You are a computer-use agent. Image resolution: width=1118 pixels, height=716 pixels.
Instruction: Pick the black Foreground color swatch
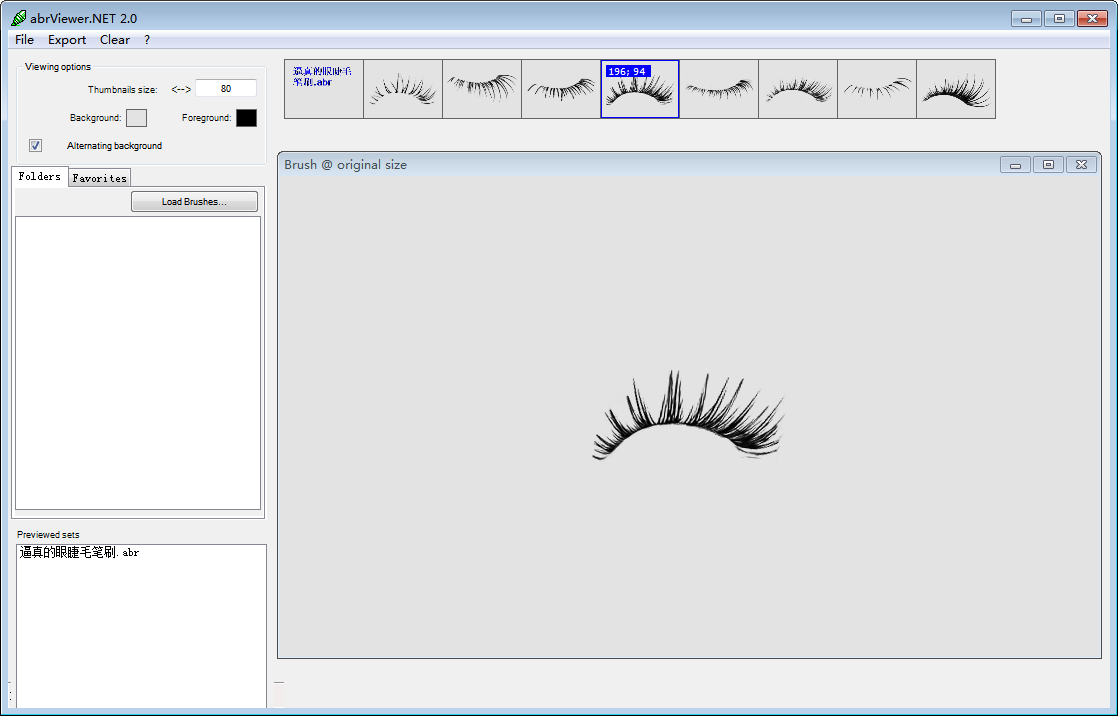point(246,118)
